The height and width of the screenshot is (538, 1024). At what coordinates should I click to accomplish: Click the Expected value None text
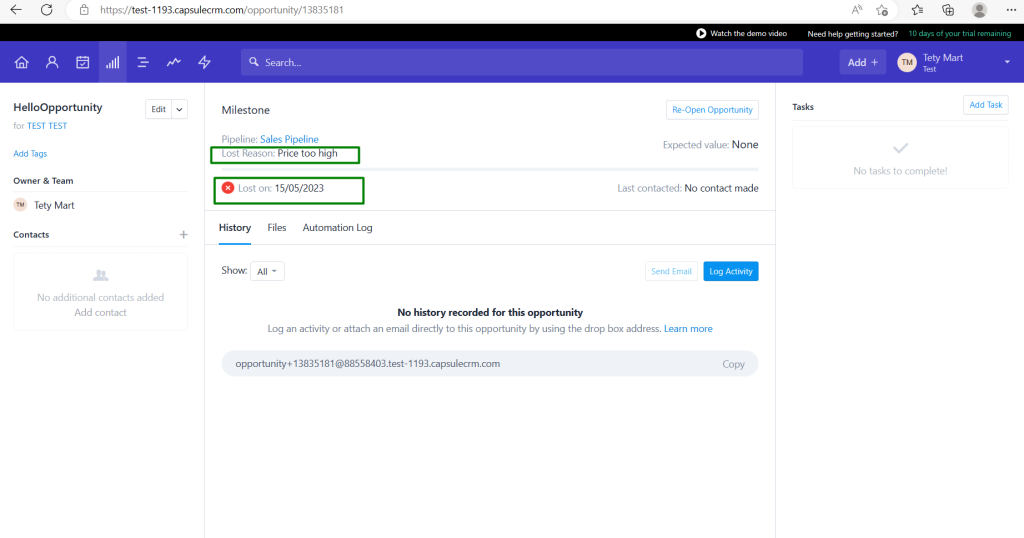pyautogui.click(x=711, y=144)
